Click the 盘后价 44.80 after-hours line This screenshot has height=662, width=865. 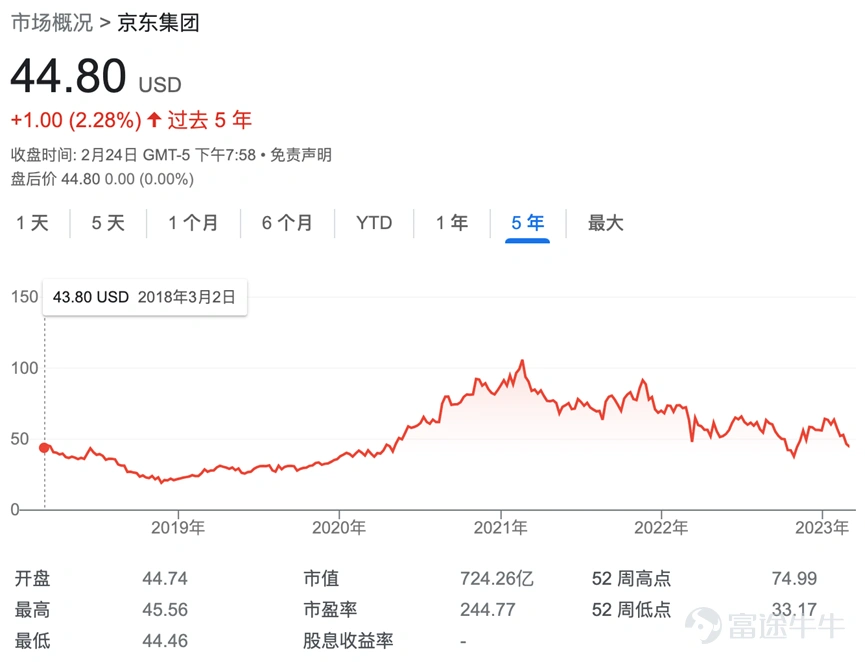[x=103, y=179]
